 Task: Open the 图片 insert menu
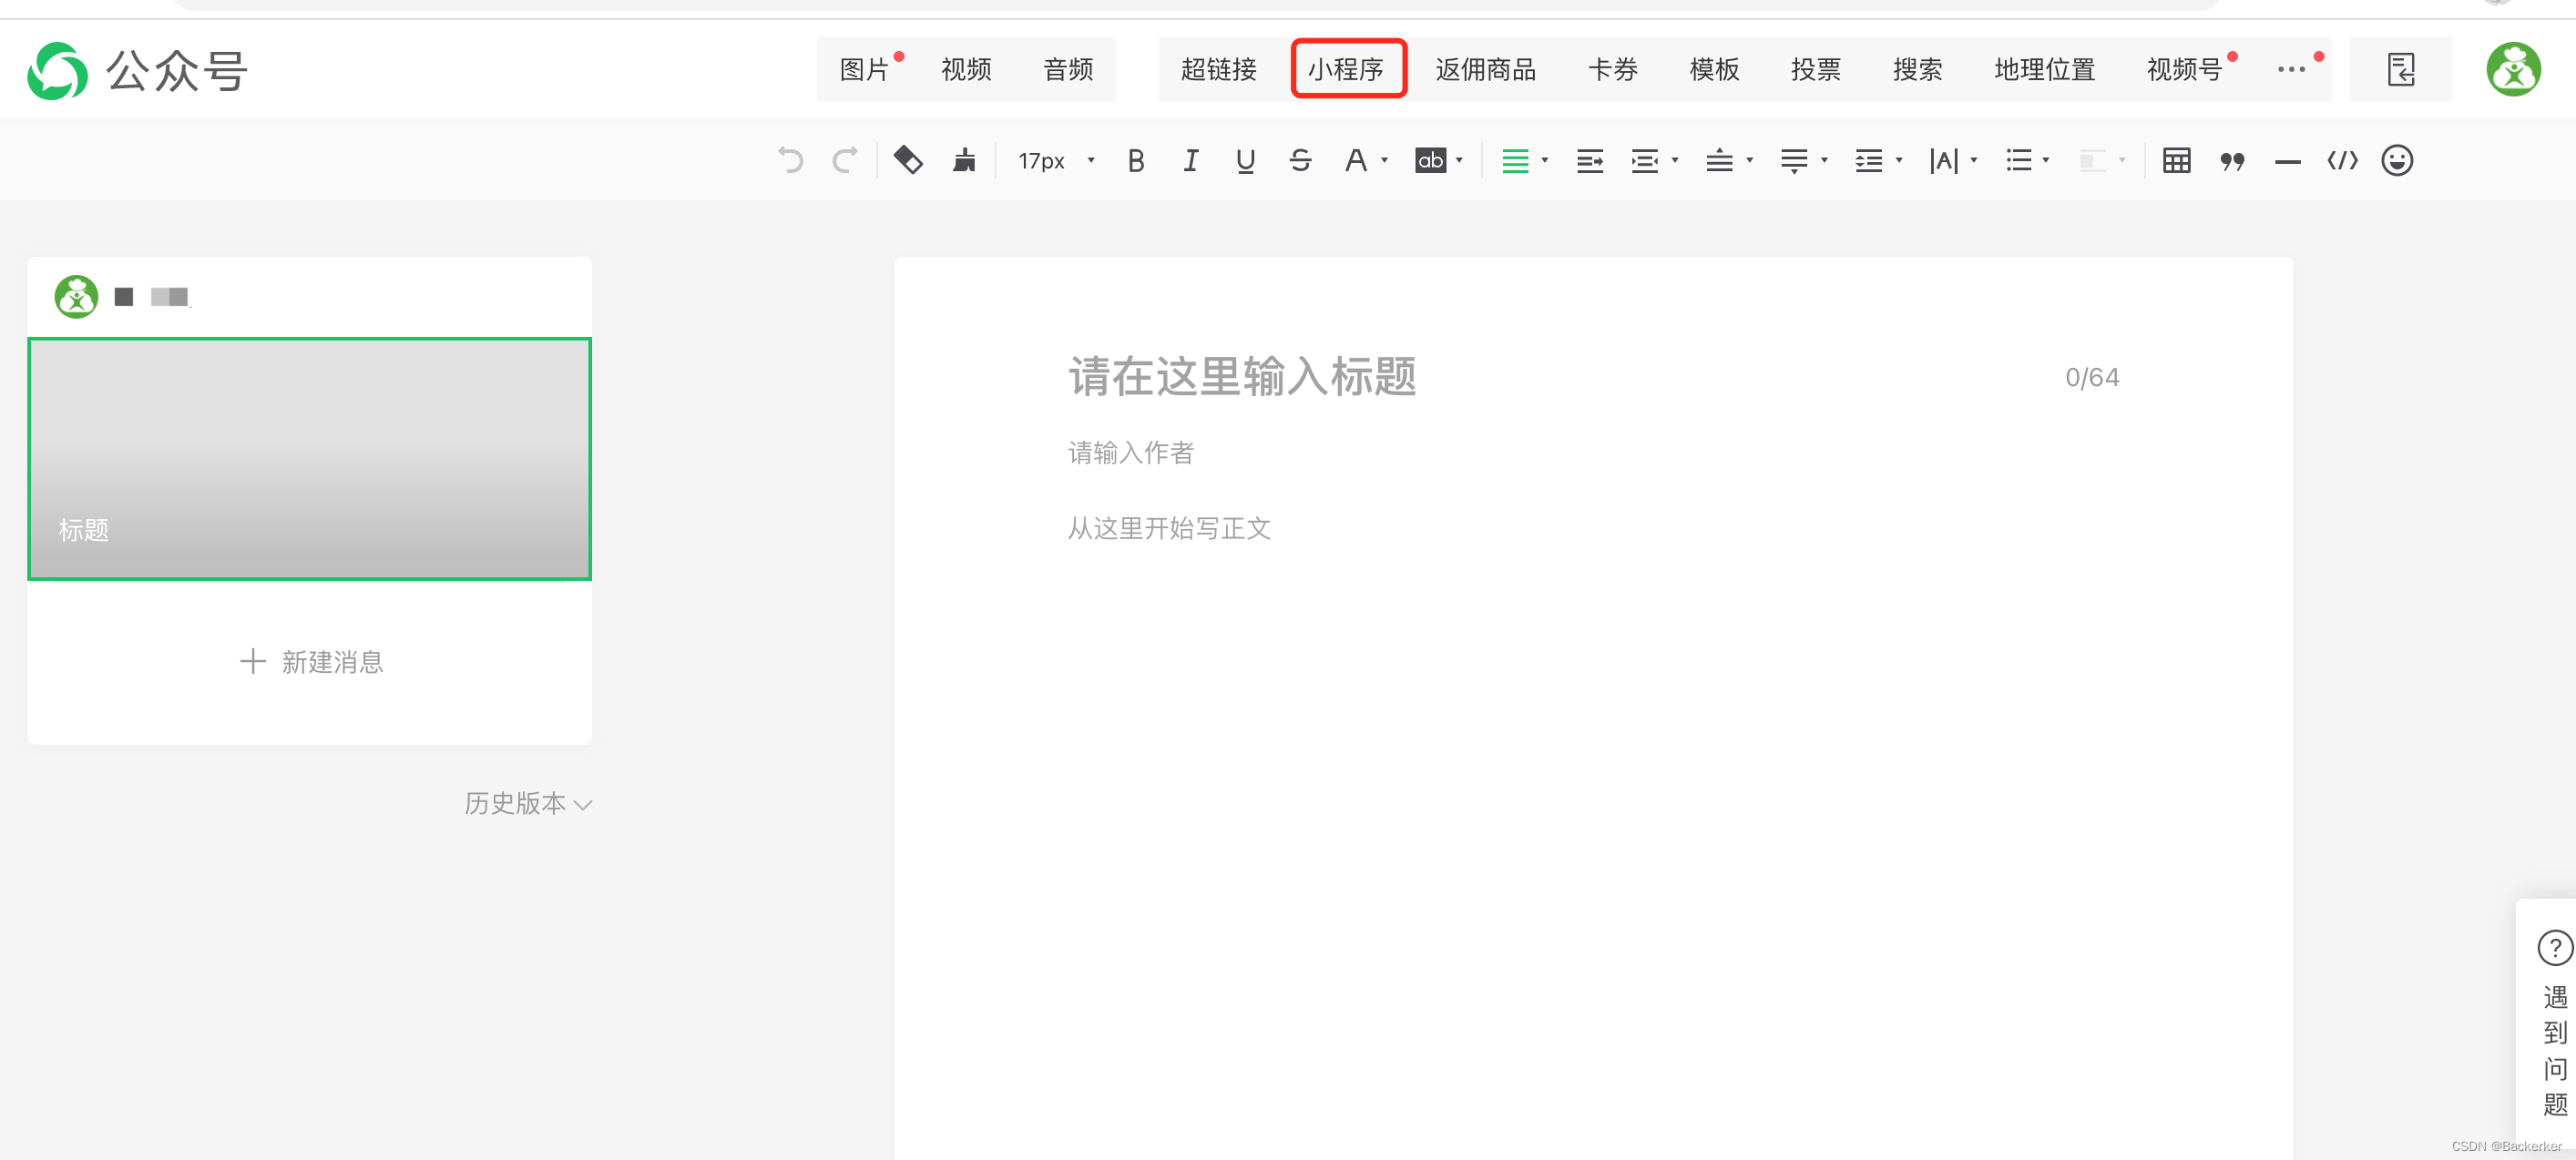(864, 69)
